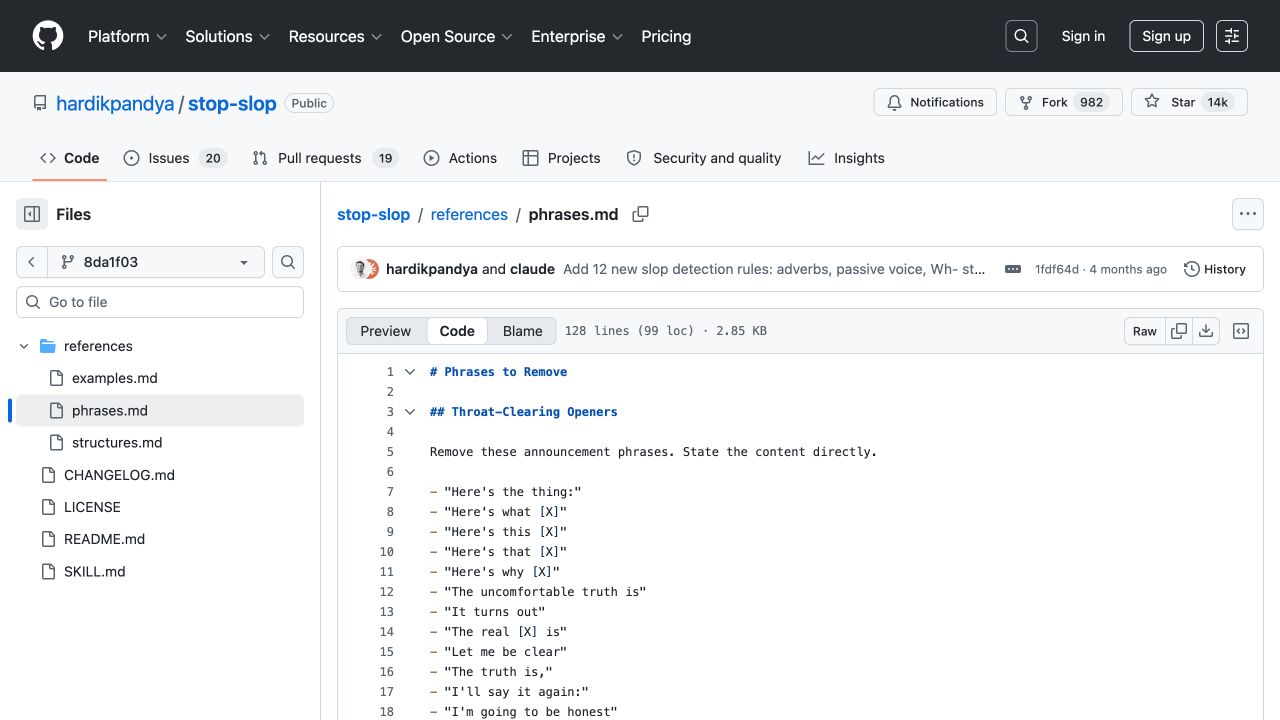Expand the commit message ellipsis
The height and width of the screenshot is (720, 1280).
coord(1013,269)
